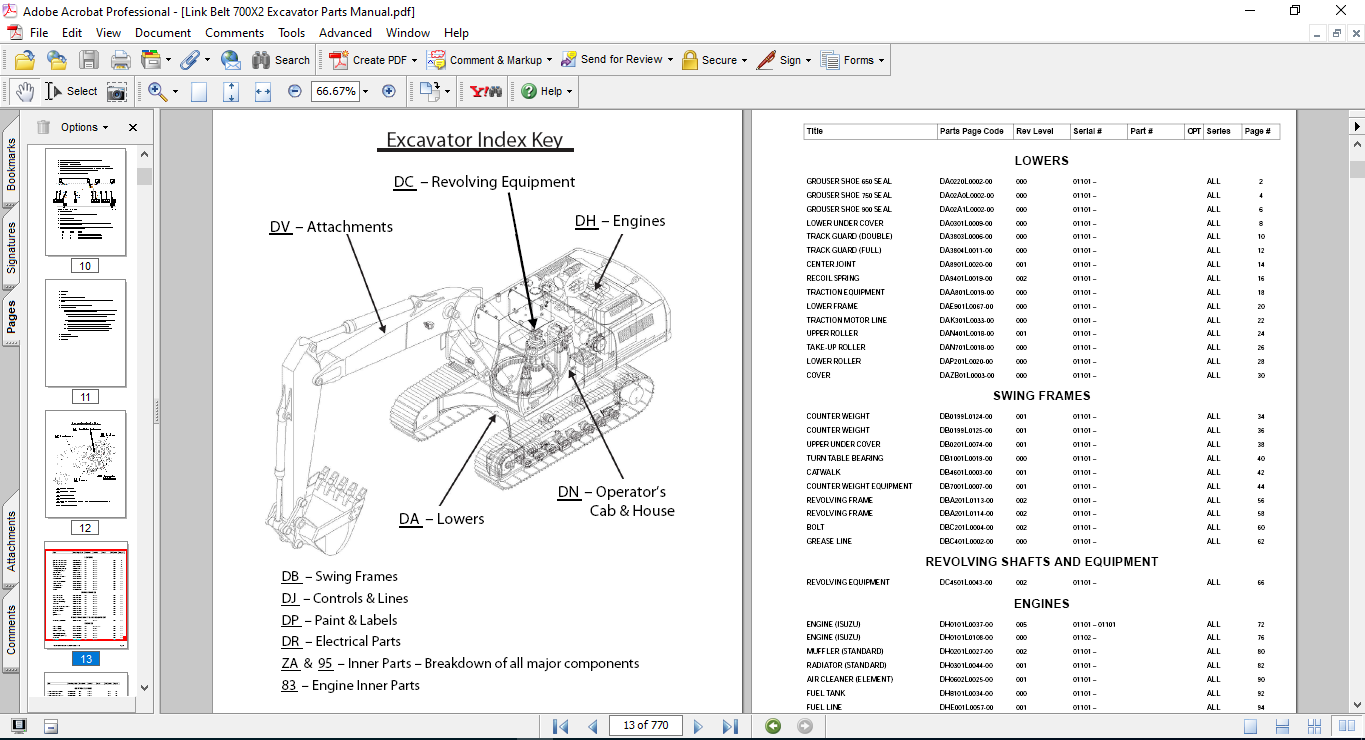
Task: Select page 11 thumbnail
Action: (85, 333)
